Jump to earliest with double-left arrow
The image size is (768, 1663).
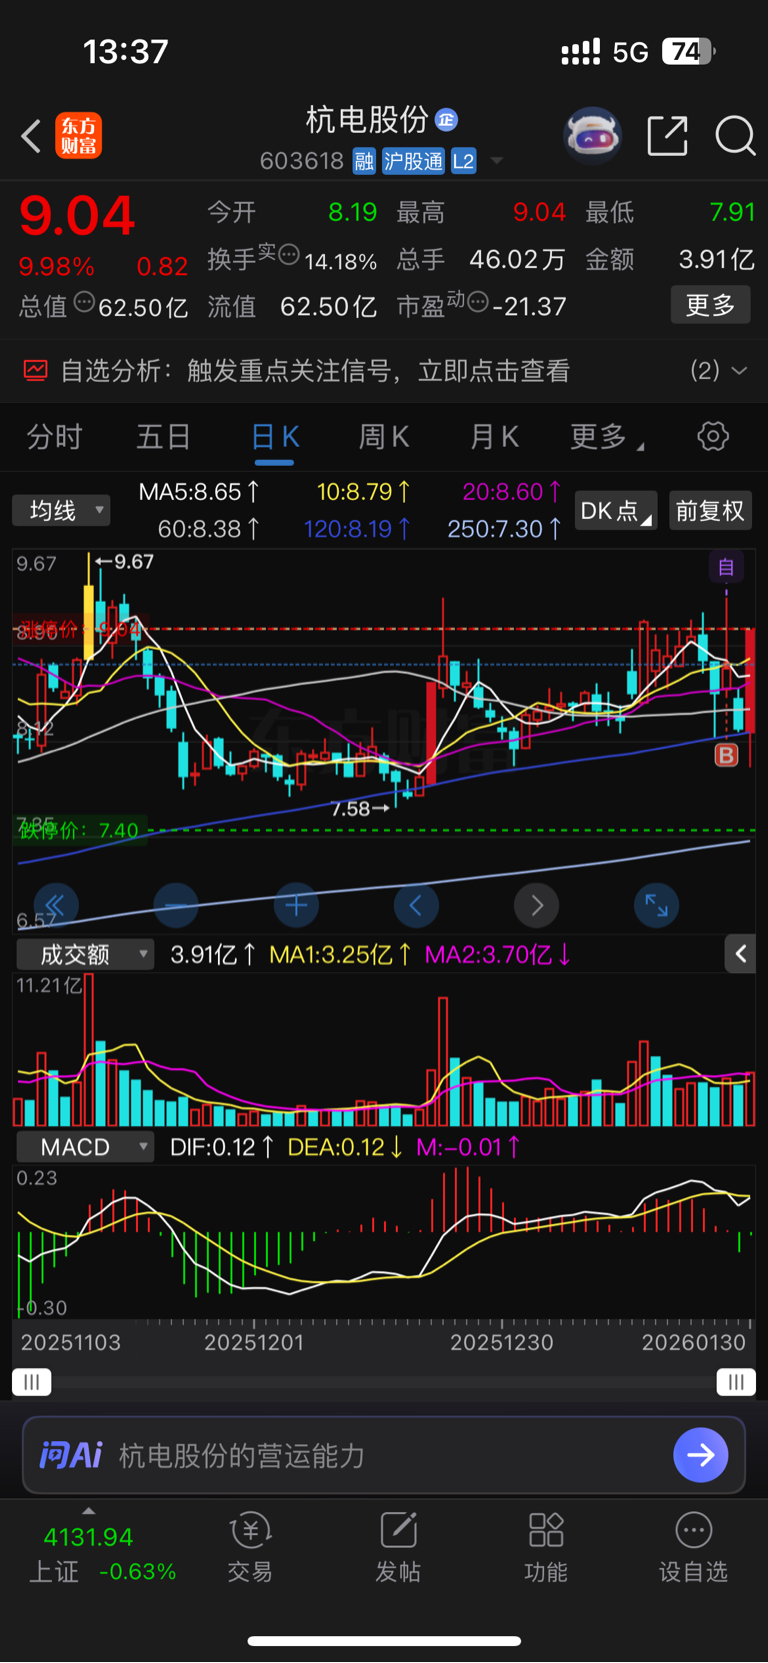[x=56, y=906]
